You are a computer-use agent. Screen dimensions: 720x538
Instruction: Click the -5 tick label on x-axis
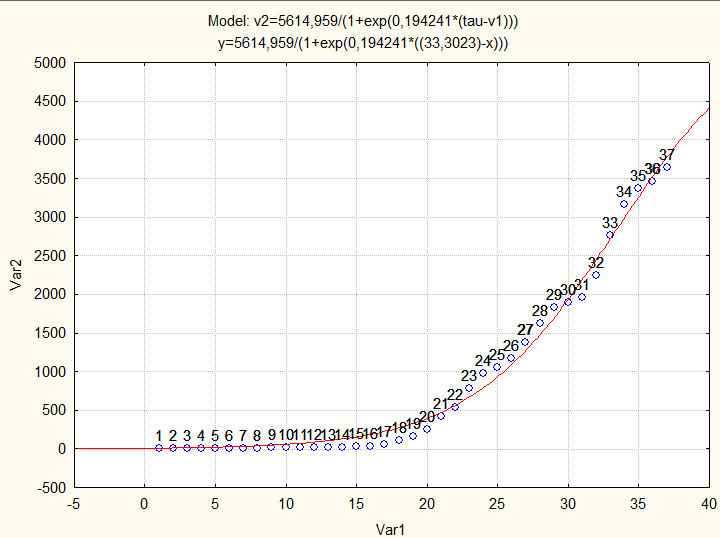point(74,503)
